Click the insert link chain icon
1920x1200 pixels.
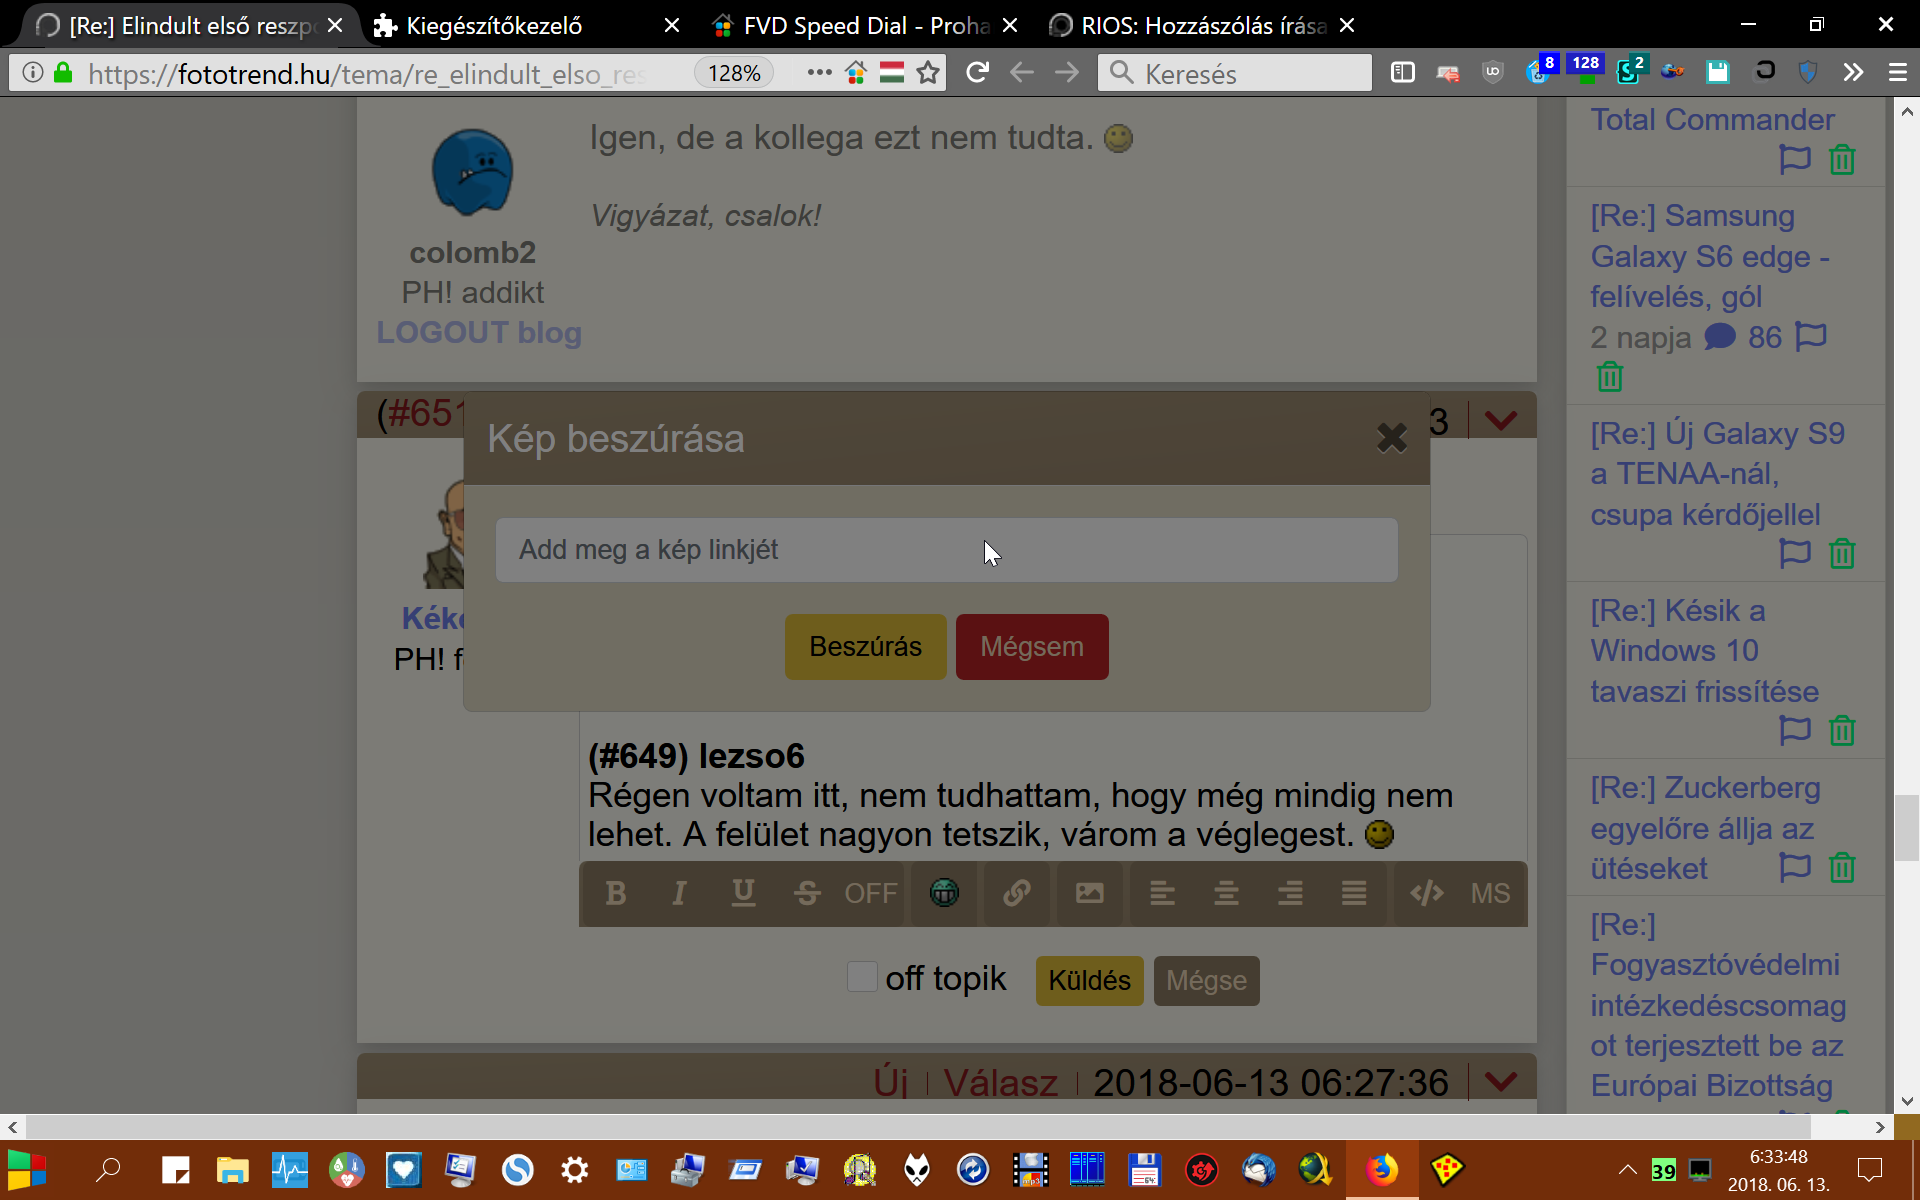point(1017,893)
